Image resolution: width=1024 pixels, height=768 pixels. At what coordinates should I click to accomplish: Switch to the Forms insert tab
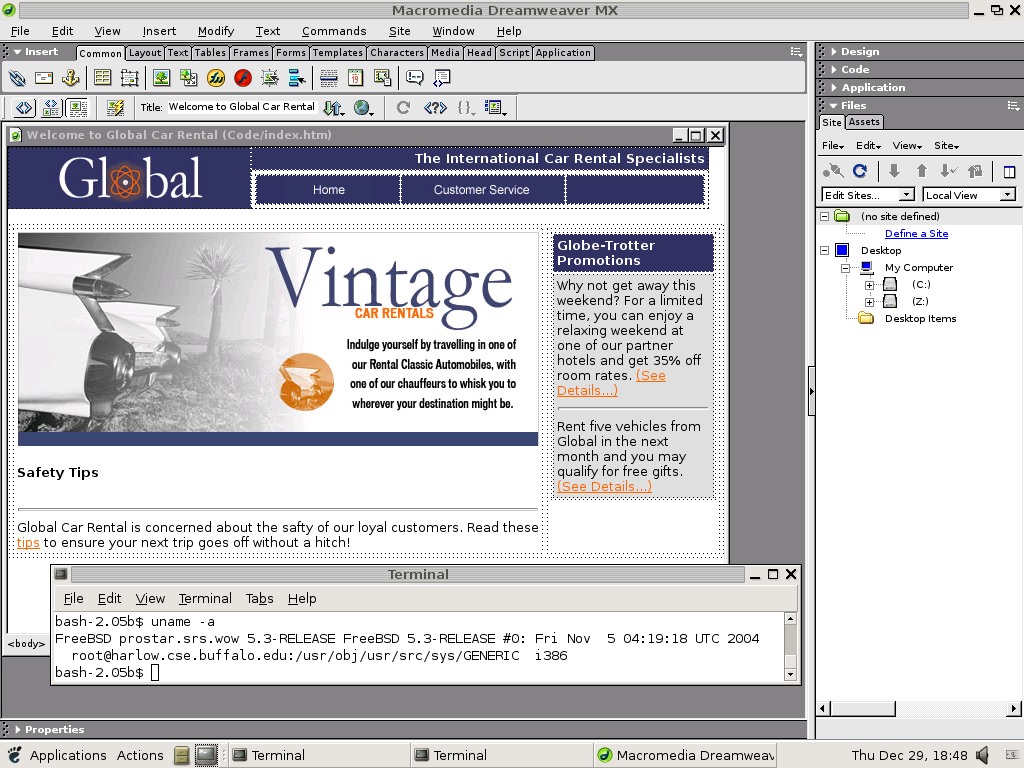click(291, 53)
